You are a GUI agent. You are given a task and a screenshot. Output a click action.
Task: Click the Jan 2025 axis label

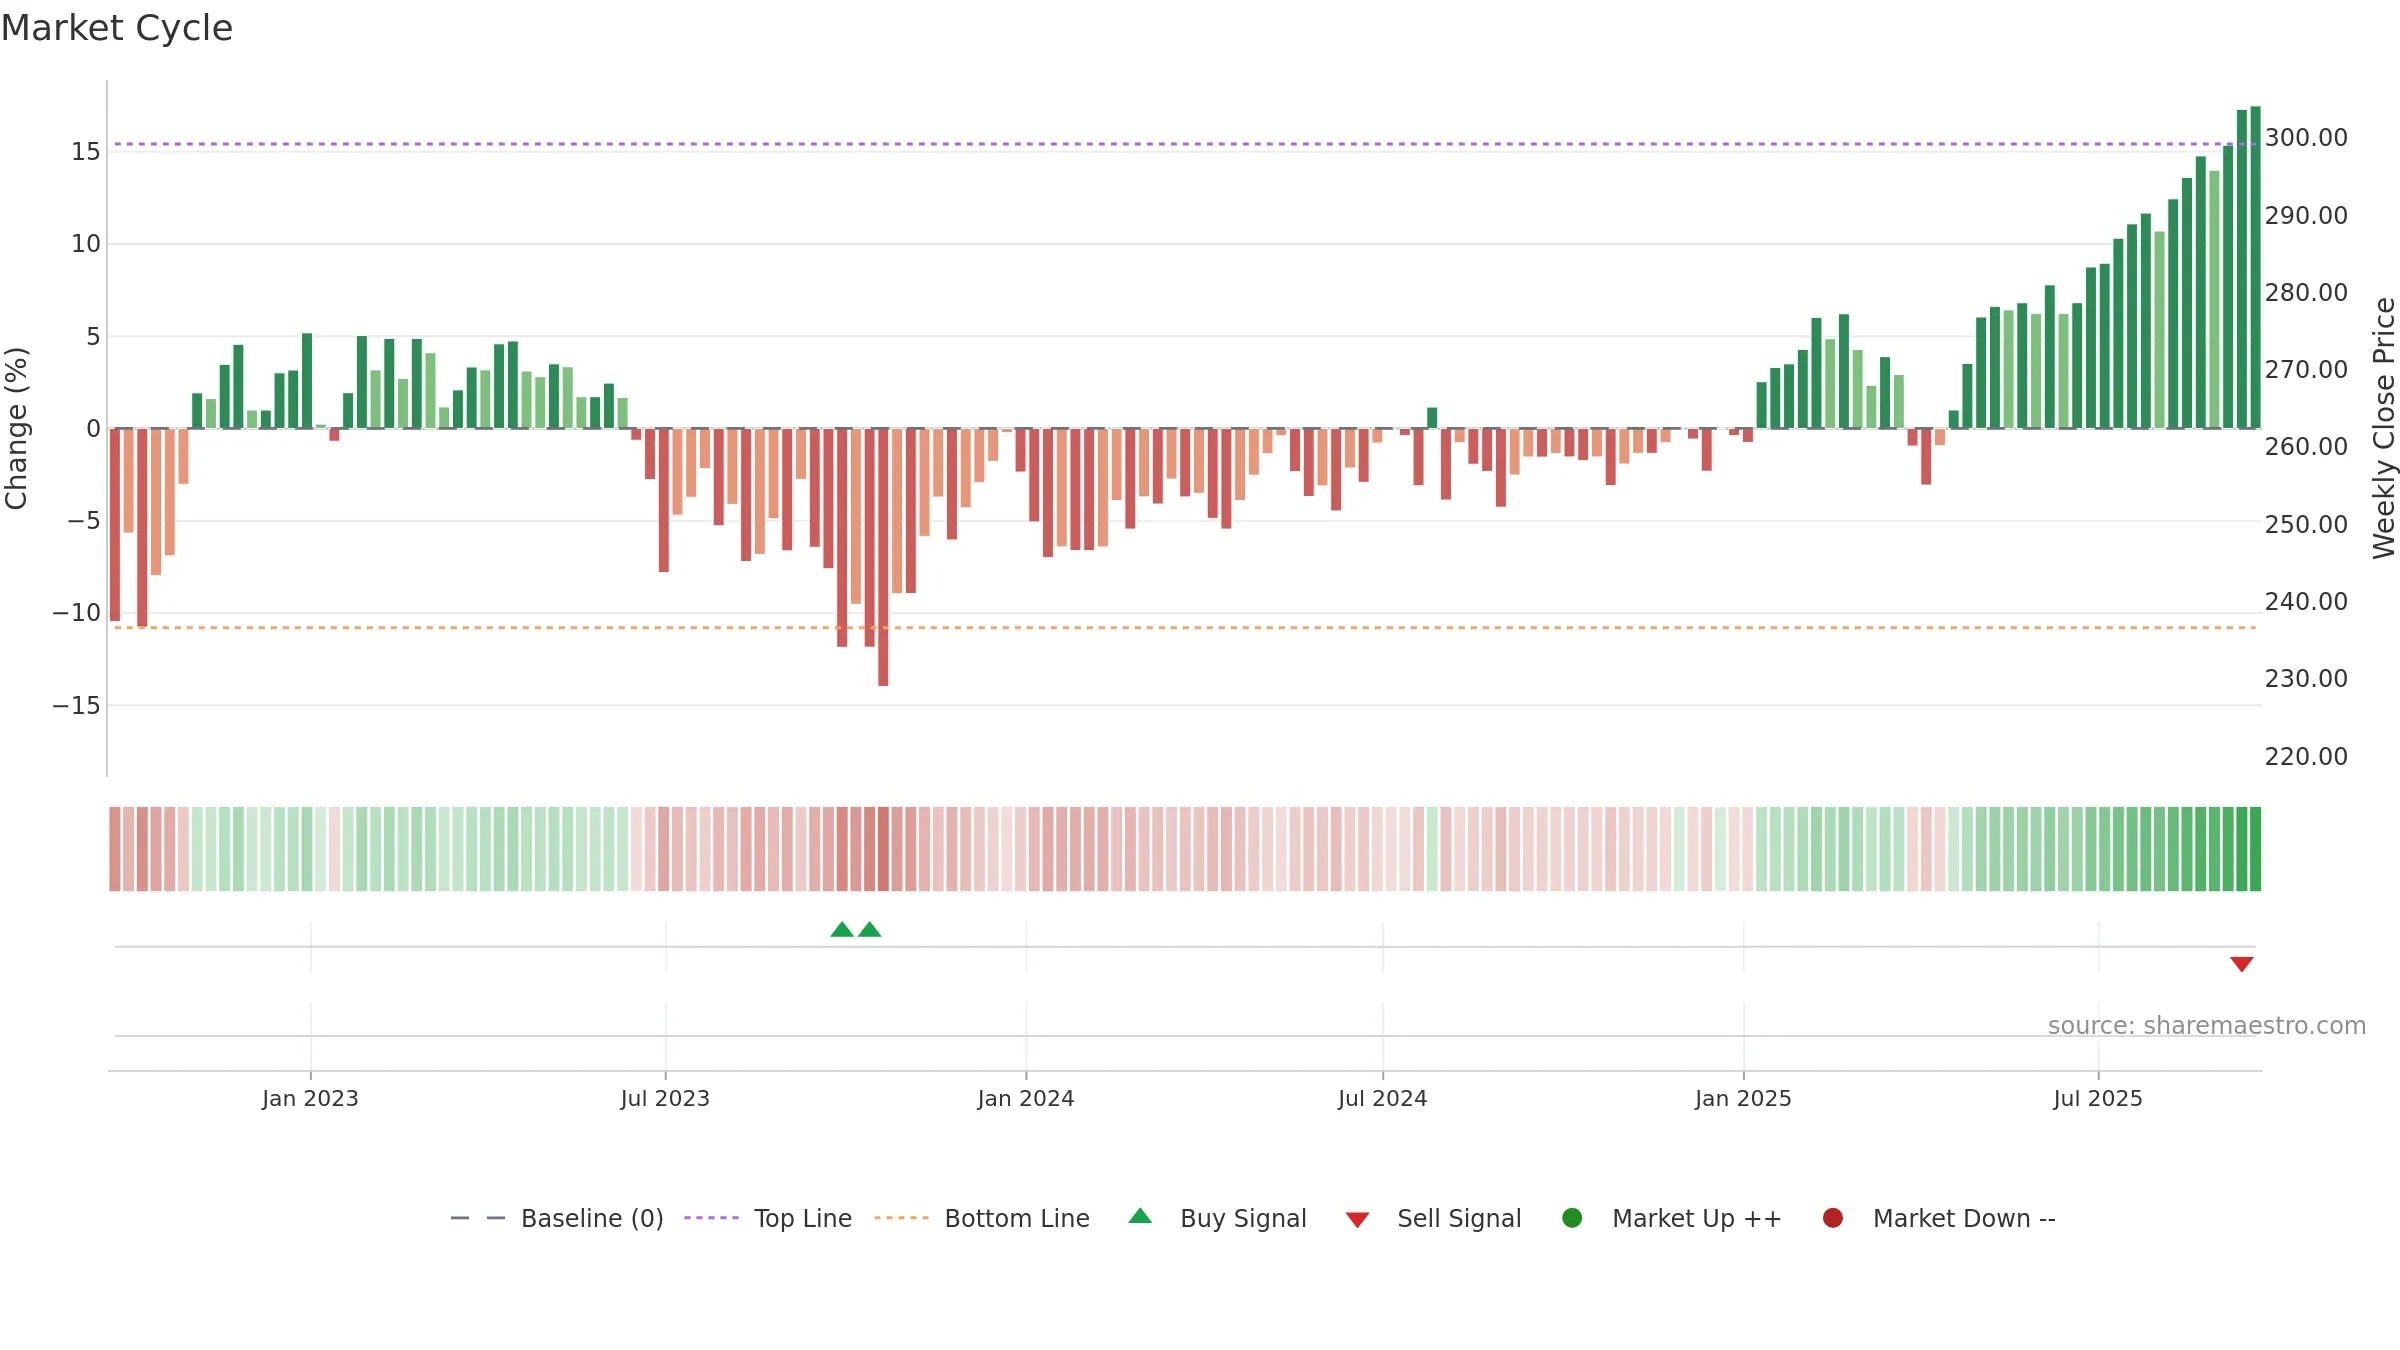tap(1743, 1099)
